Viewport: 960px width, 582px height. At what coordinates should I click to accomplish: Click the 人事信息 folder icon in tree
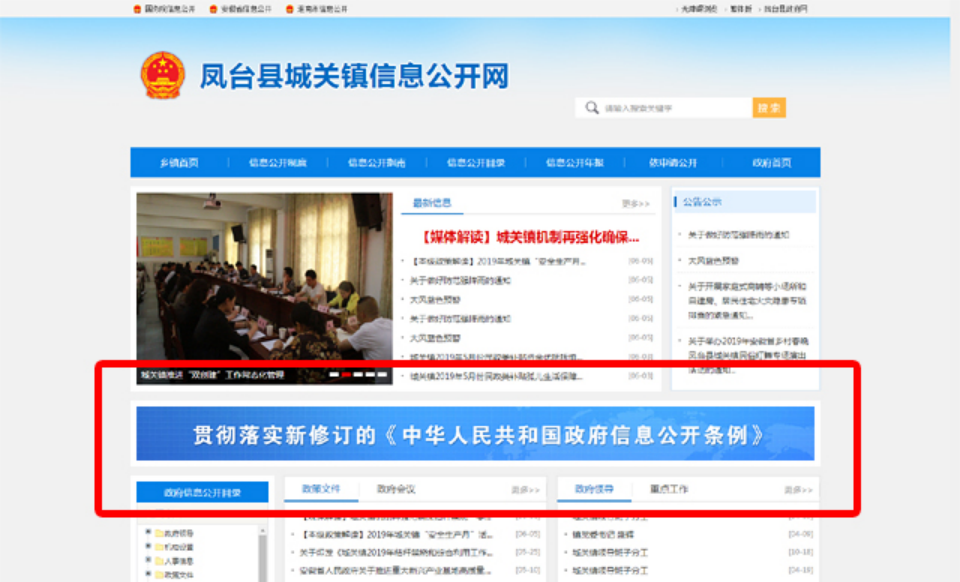point(158,561)
